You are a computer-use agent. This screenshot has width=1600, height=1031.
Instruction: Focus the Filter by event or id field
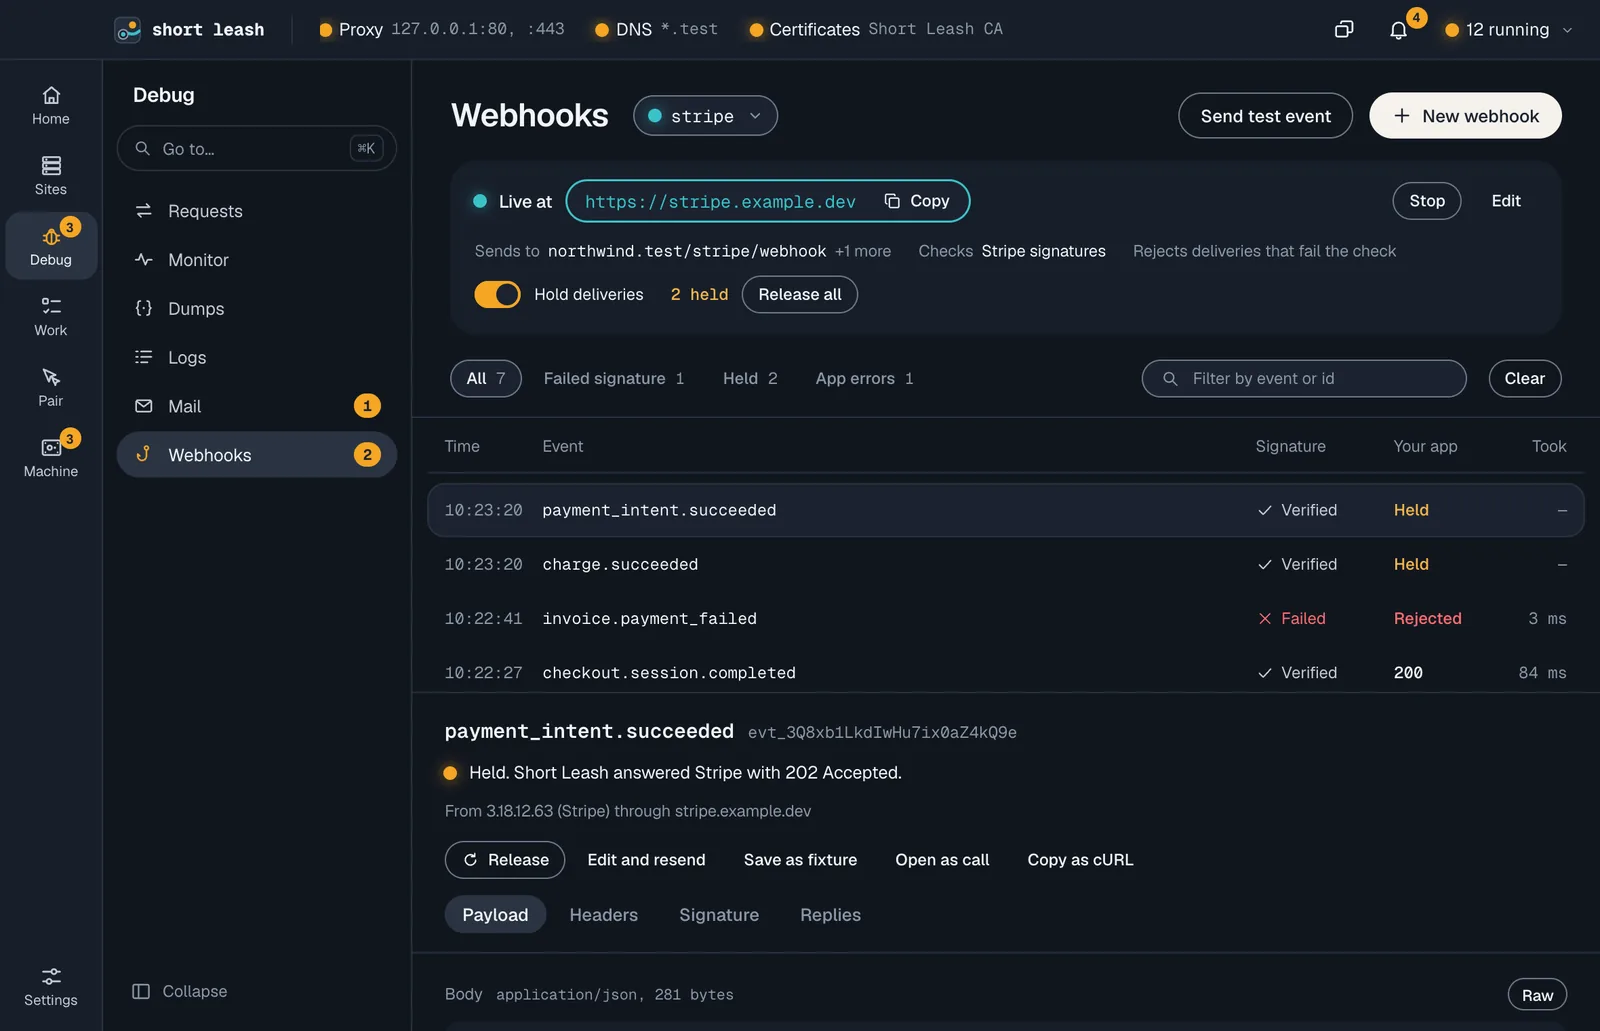1304,379
